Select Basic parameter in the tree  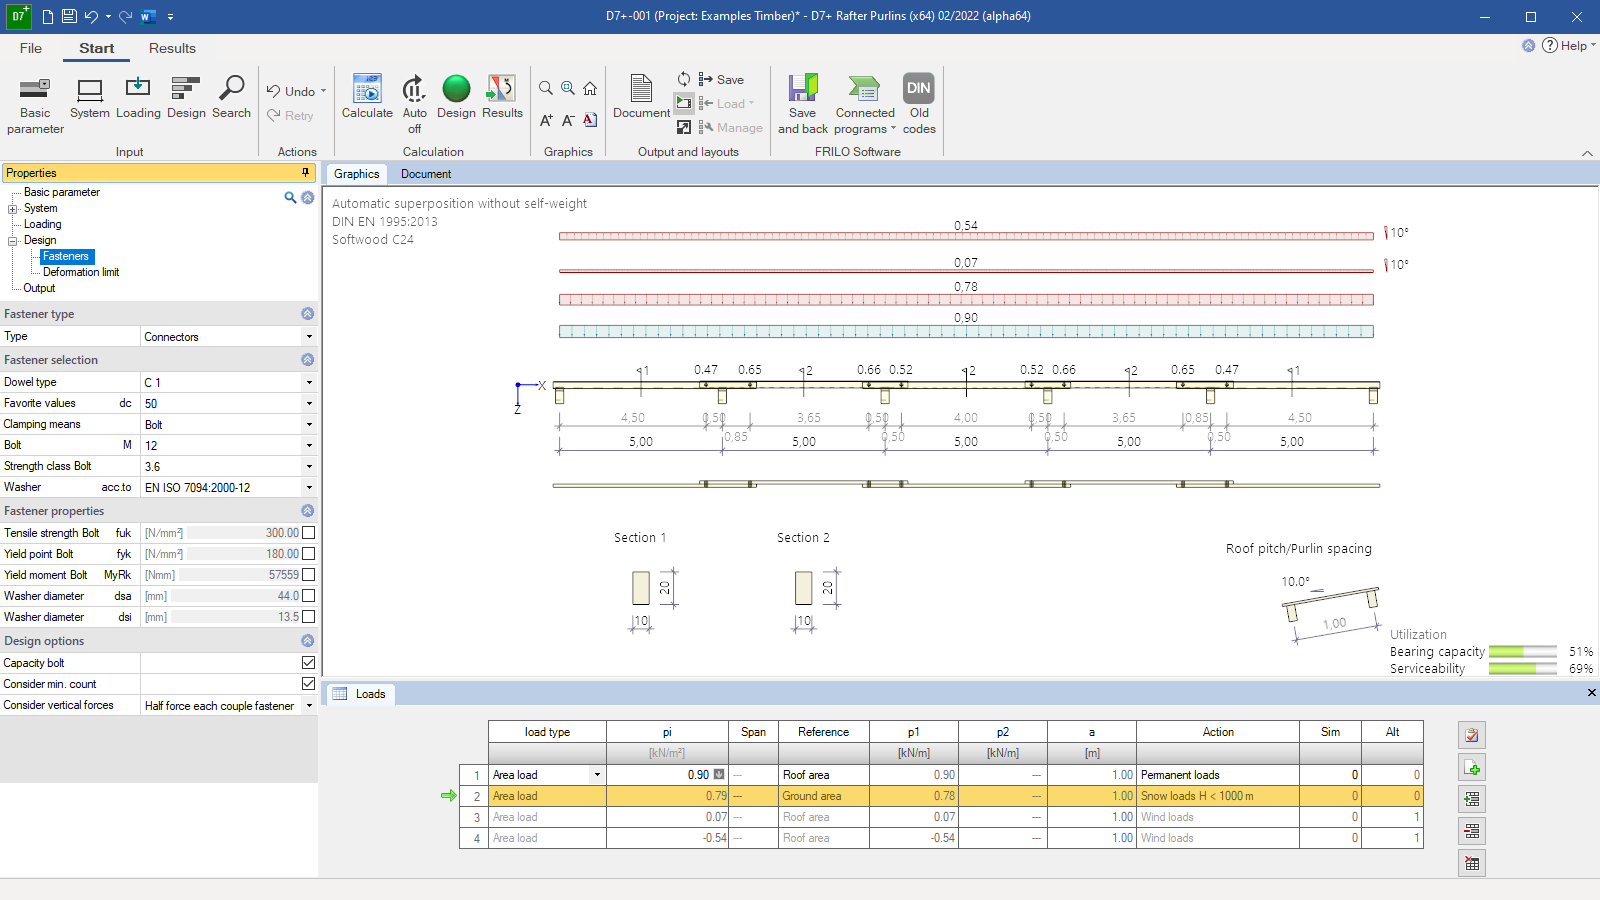tap(62, 192)
